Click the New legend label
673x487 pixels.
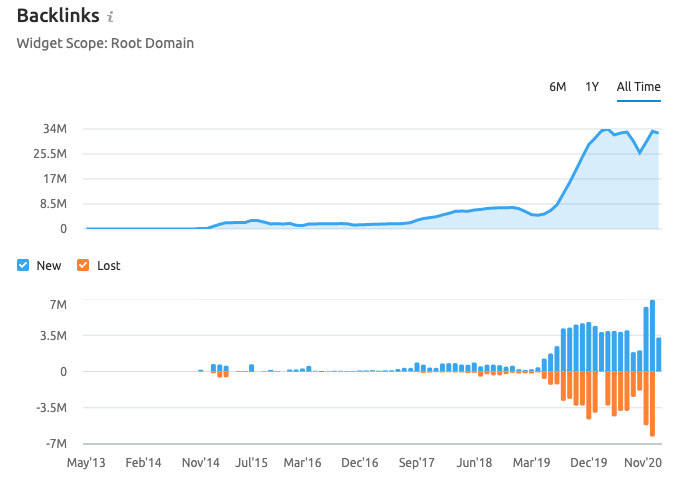coord(49,266)
